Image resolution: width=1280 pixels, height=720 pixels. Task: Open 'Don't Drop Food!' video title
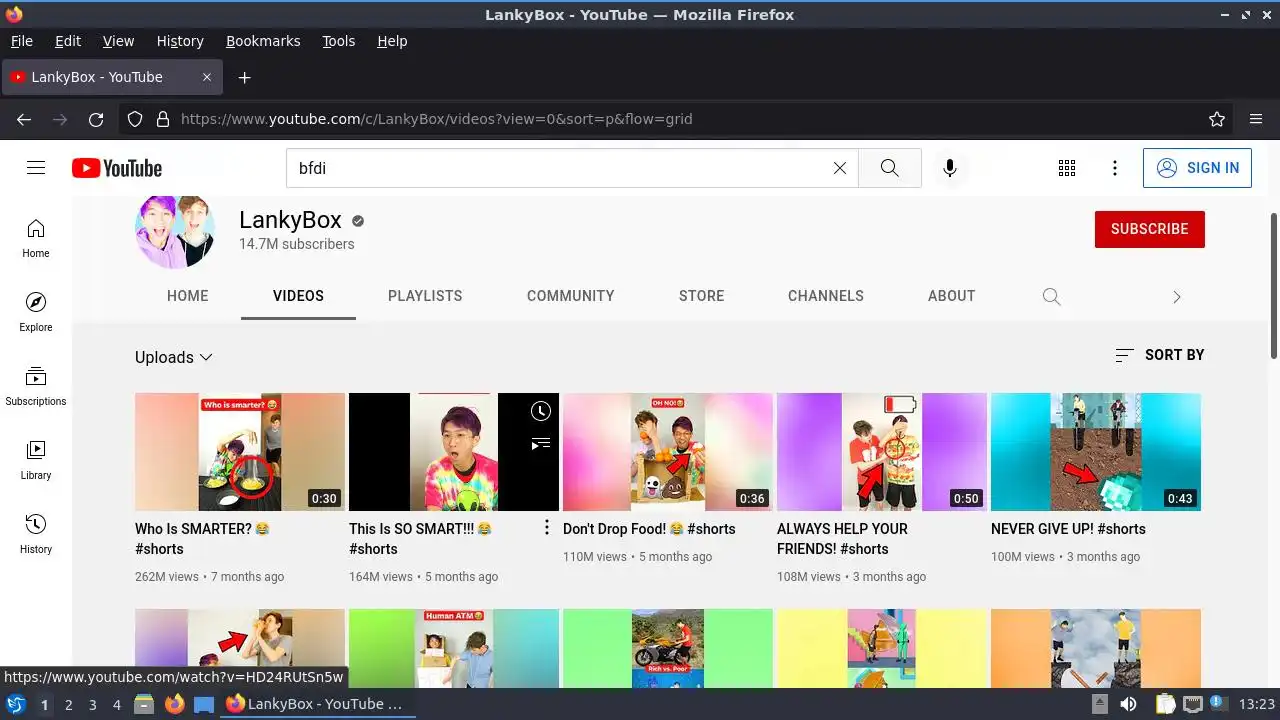pyautogui.click(x=649, y=528)
